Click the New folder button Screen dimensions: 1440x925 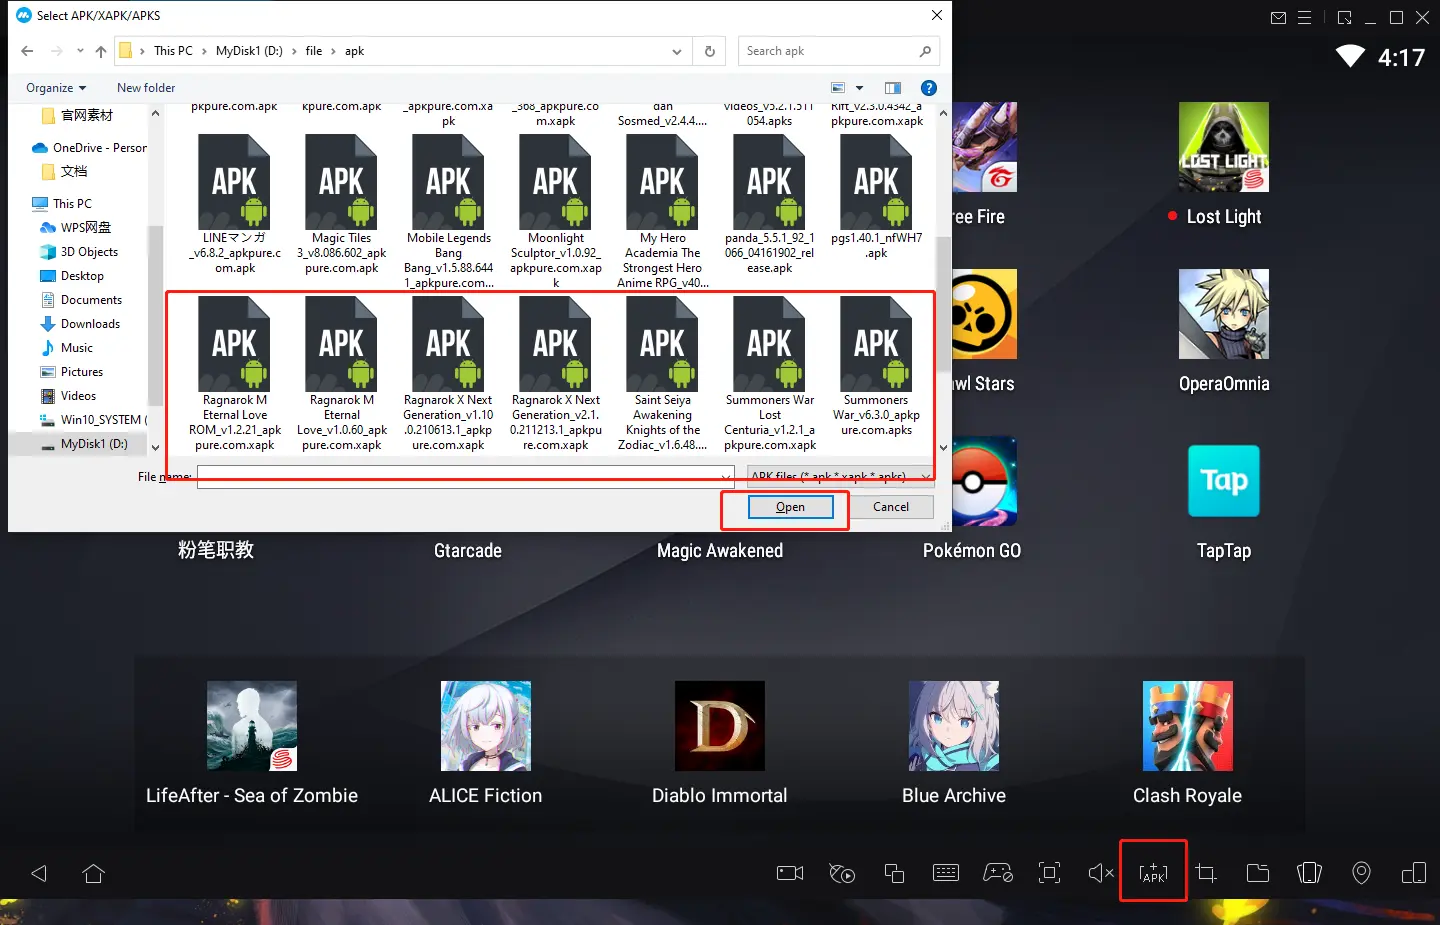(x=146, y=88)
